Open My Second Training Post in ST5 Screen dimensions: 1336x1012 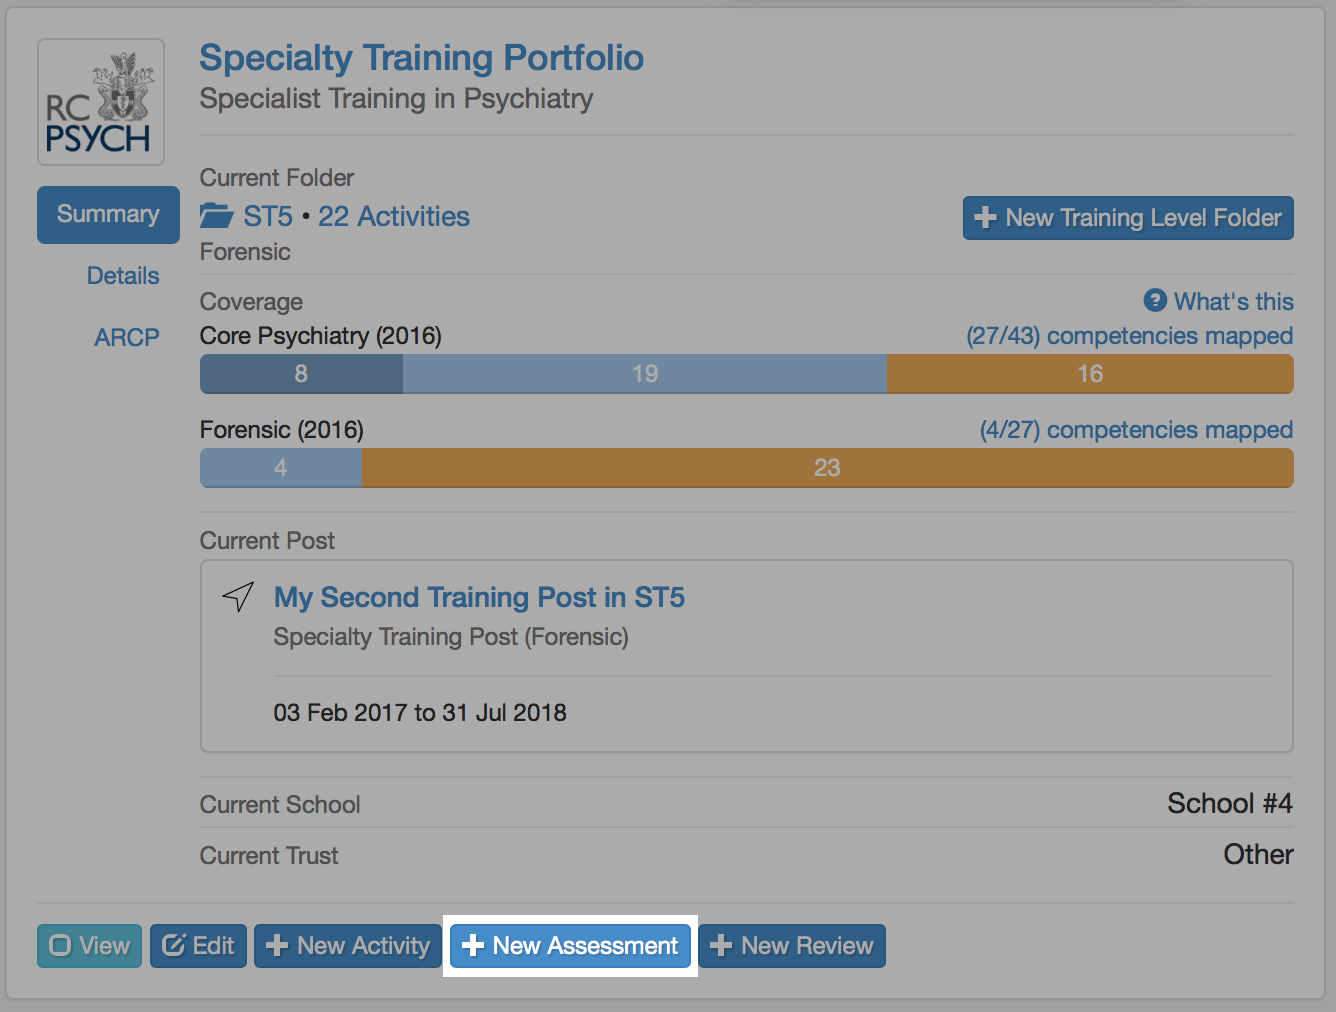(479, 597)
